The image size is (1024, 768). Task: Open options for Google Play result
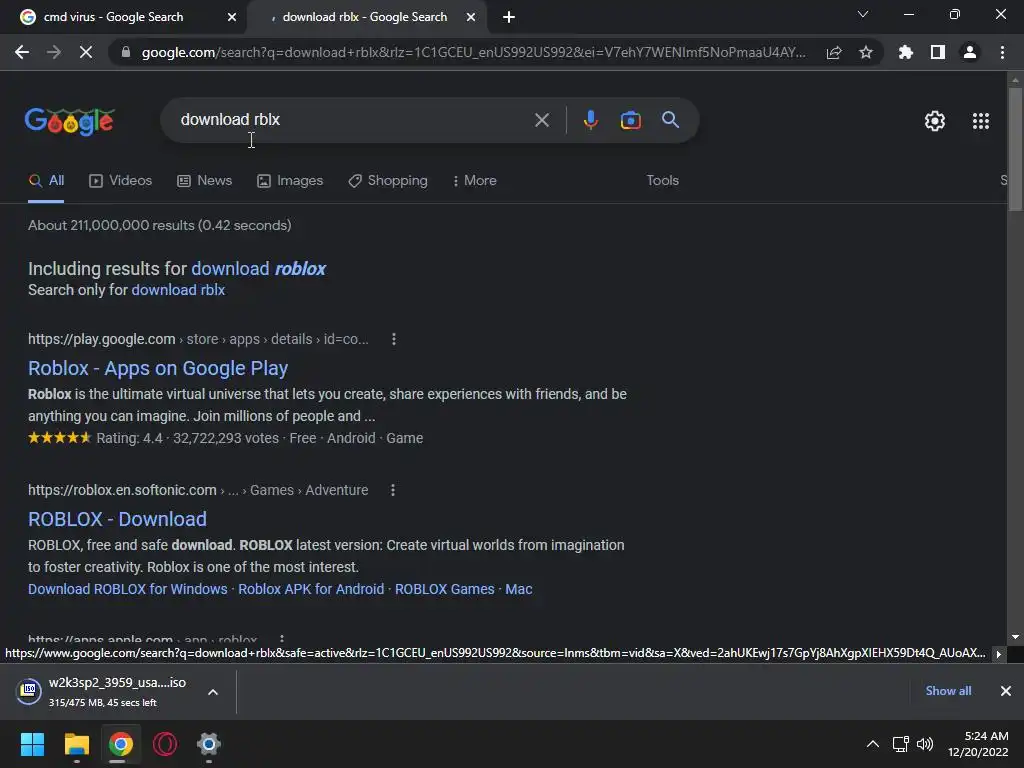click(394, 340)
